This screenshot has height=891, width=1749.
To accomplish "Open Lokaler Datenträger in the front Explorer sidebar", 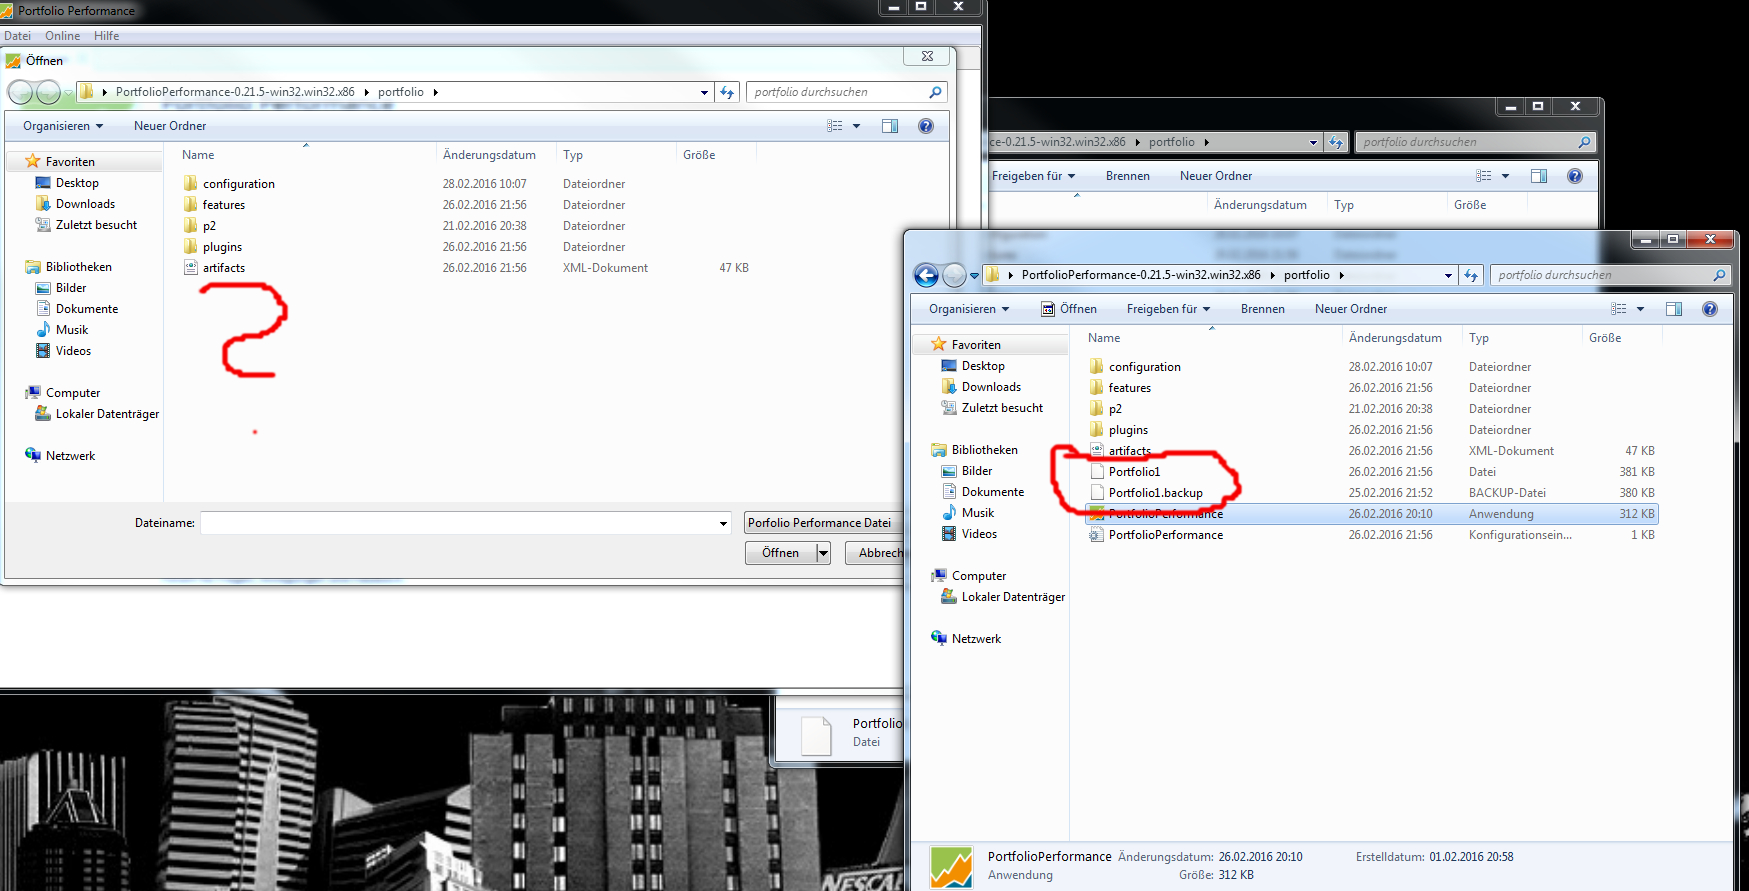I will click(x=1013, y=597).
